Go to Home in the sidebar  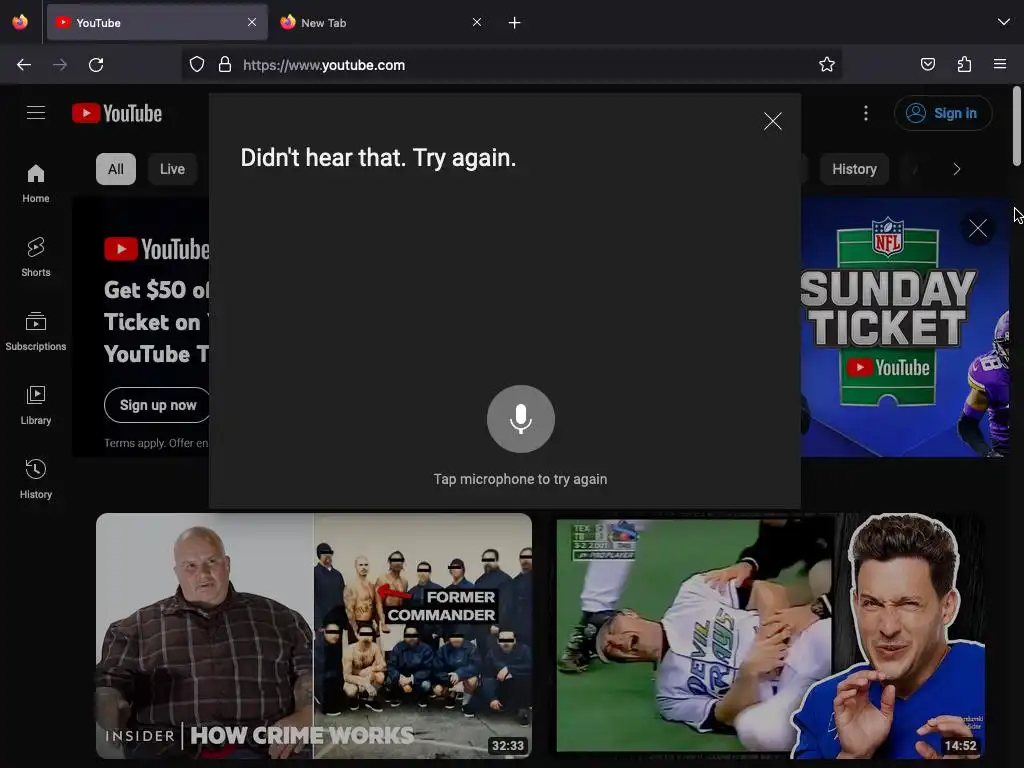(36, 183)
